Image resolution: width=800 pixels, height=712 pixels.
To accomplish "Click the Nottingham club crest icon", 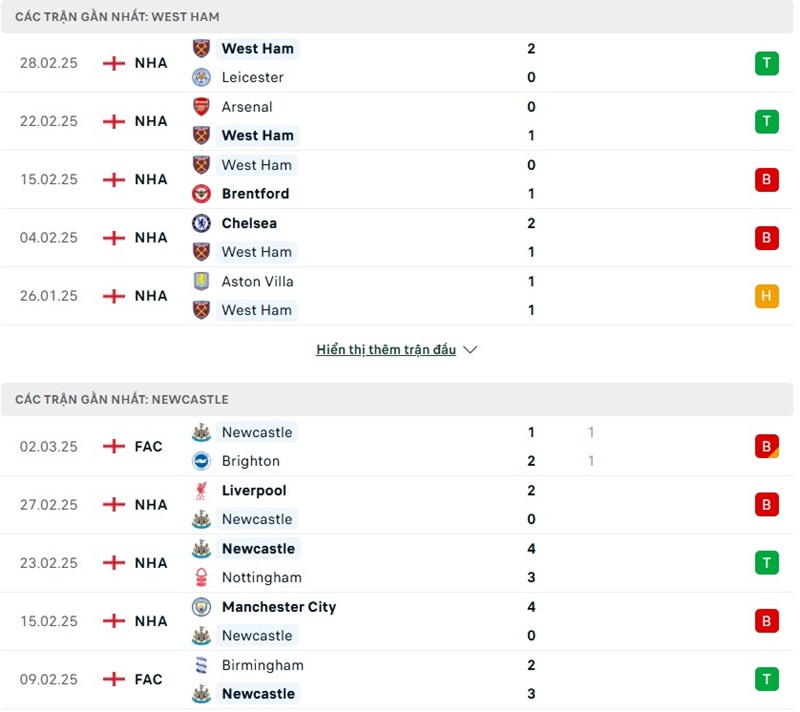I will pyautogui.click(x=202, y=577).
